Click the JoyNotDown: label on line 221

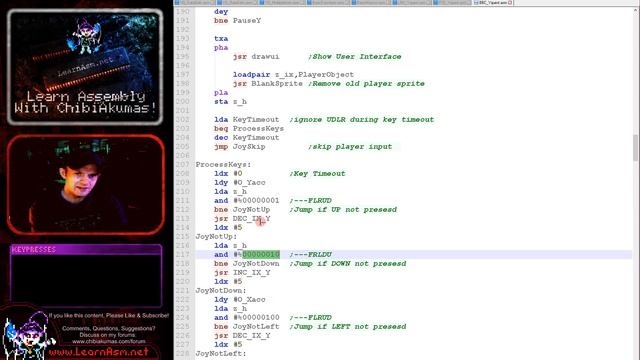click(x=221, y=291)
